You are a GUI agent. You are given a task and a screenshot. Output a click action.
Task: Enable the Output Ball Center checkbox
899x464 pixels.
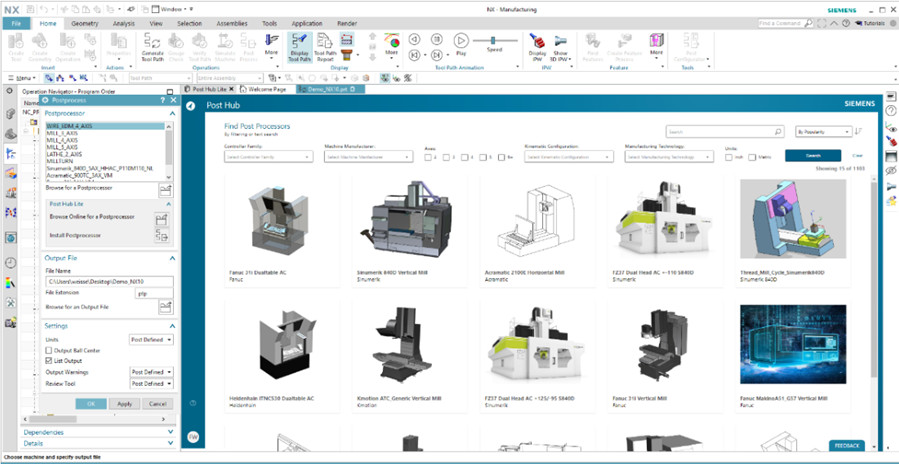(50, 350)
